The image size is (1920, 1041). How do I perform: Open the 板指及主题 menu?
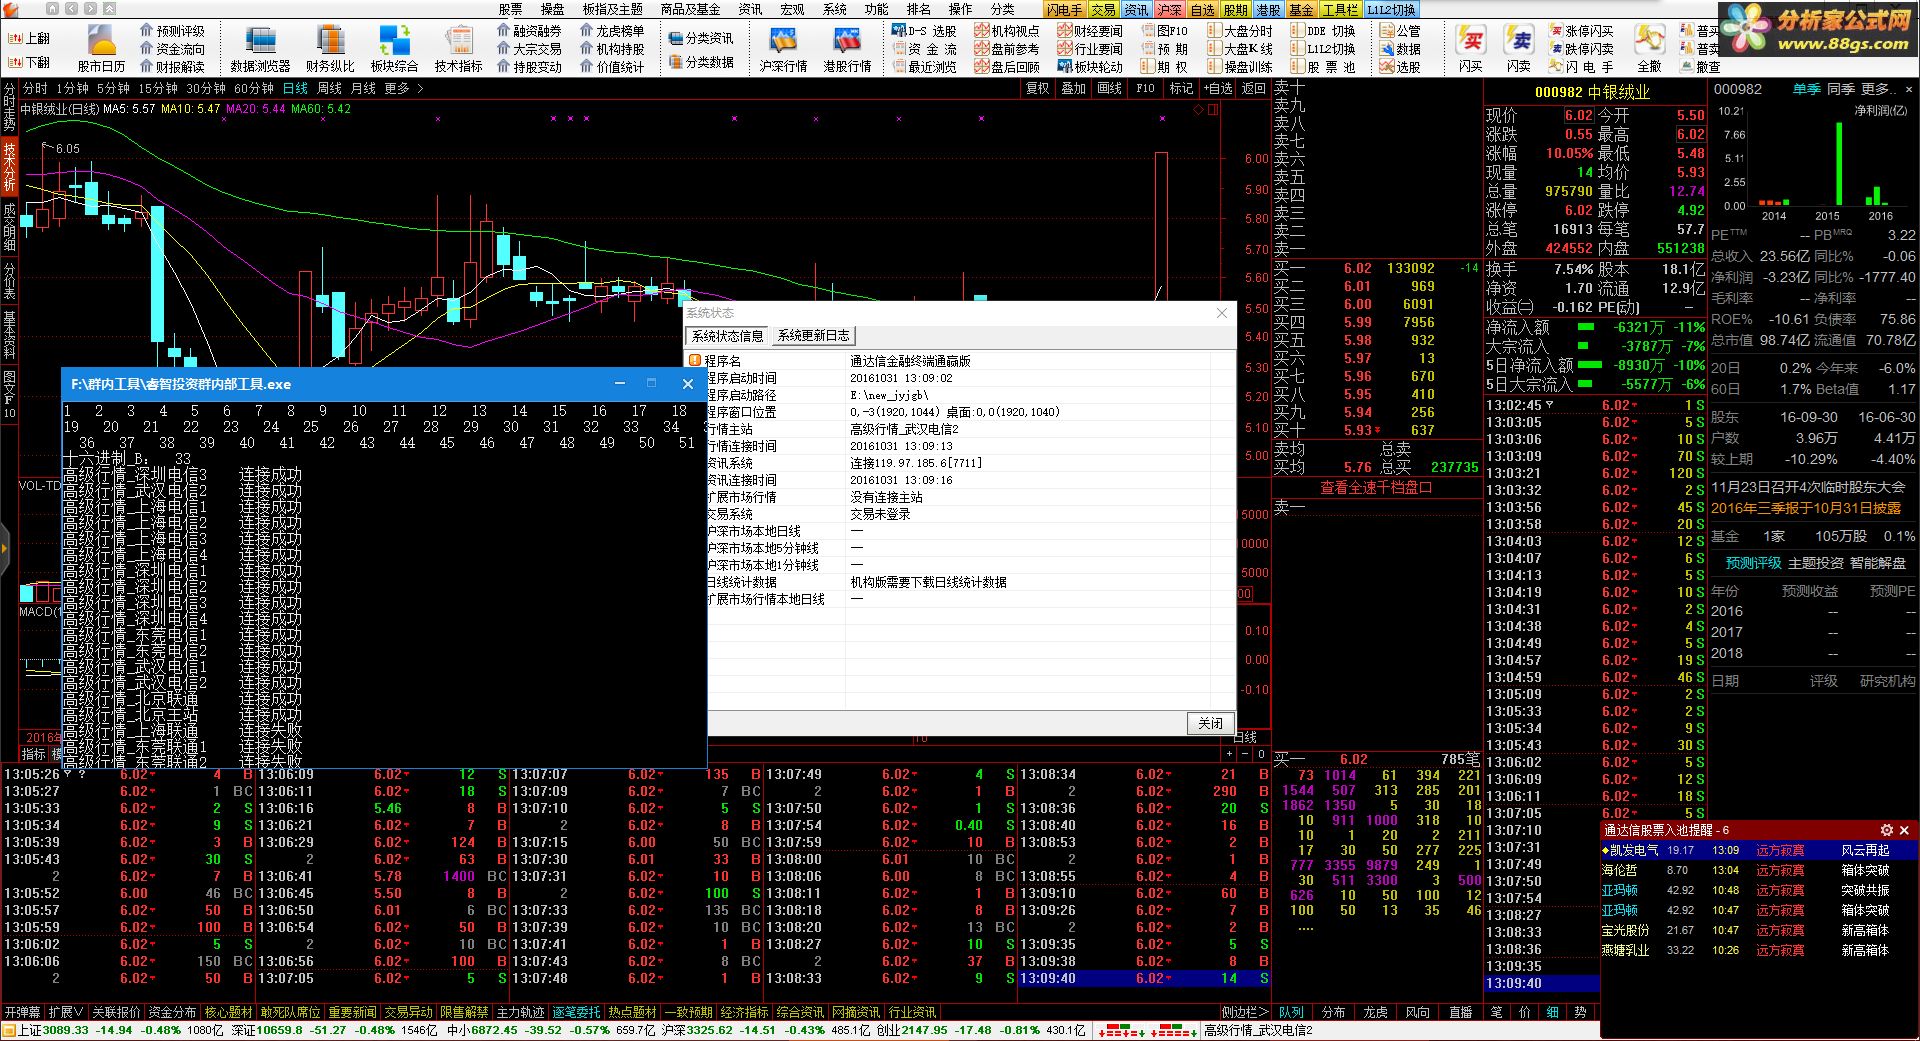[612, 9]
